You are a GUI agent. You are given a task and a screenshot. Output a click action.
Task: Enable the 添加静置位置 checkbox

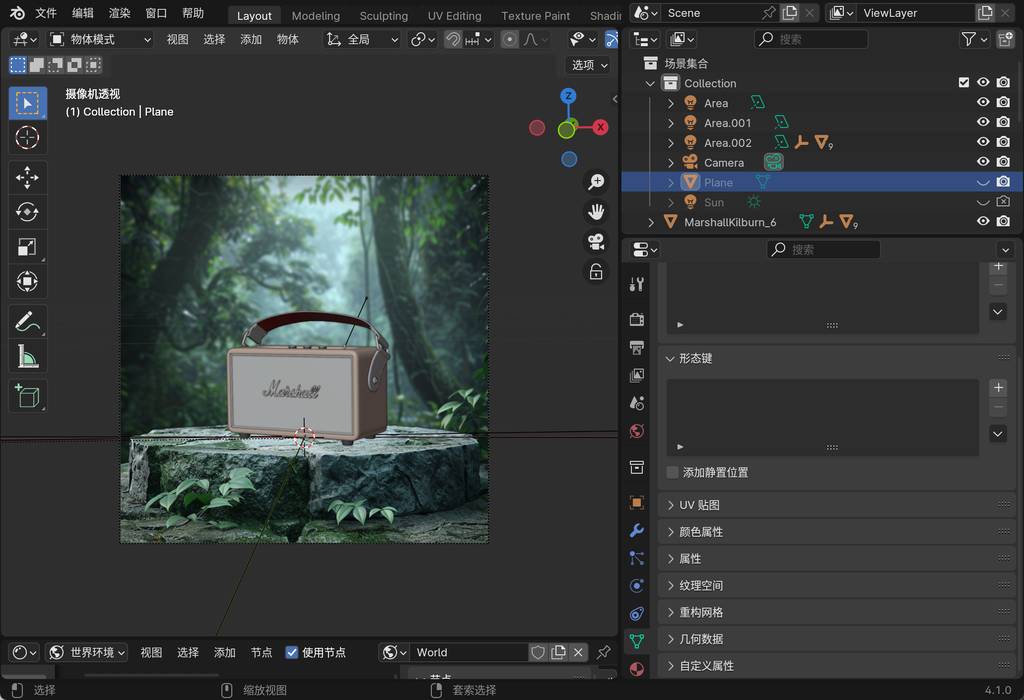click(673, 472)
